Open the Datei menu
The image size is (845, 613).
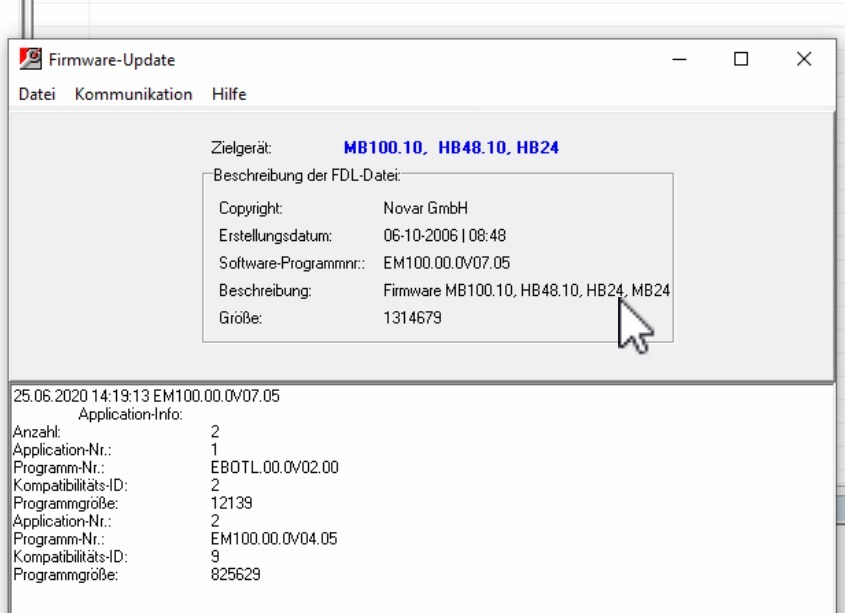[x=37, y=94]
